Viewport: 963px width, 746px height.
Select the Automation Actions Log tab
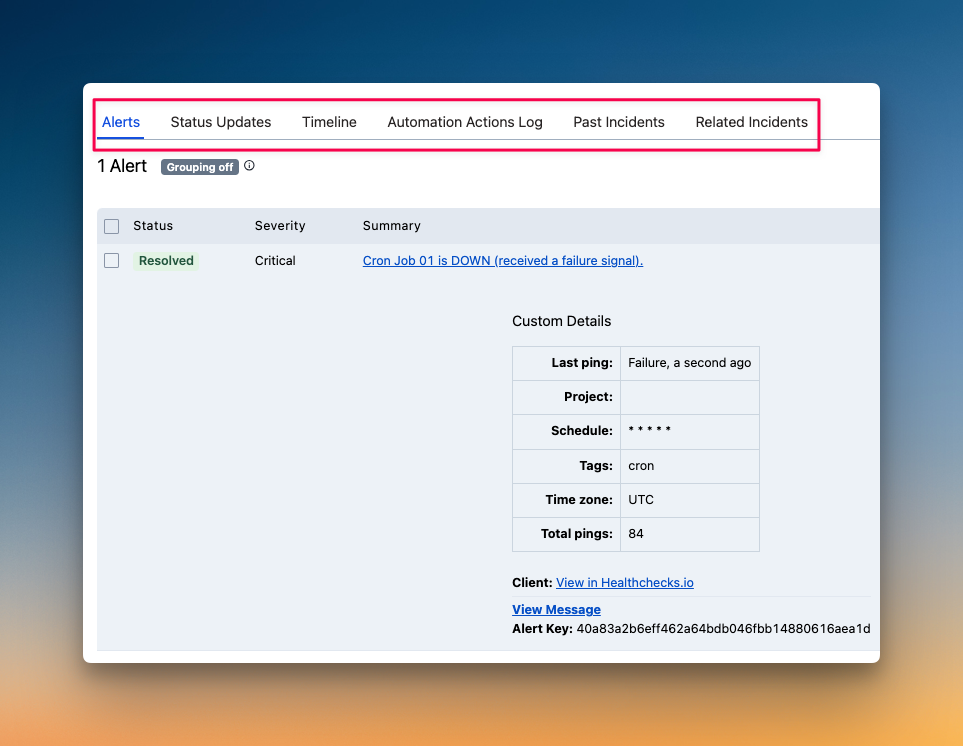[x=464, y=122]
